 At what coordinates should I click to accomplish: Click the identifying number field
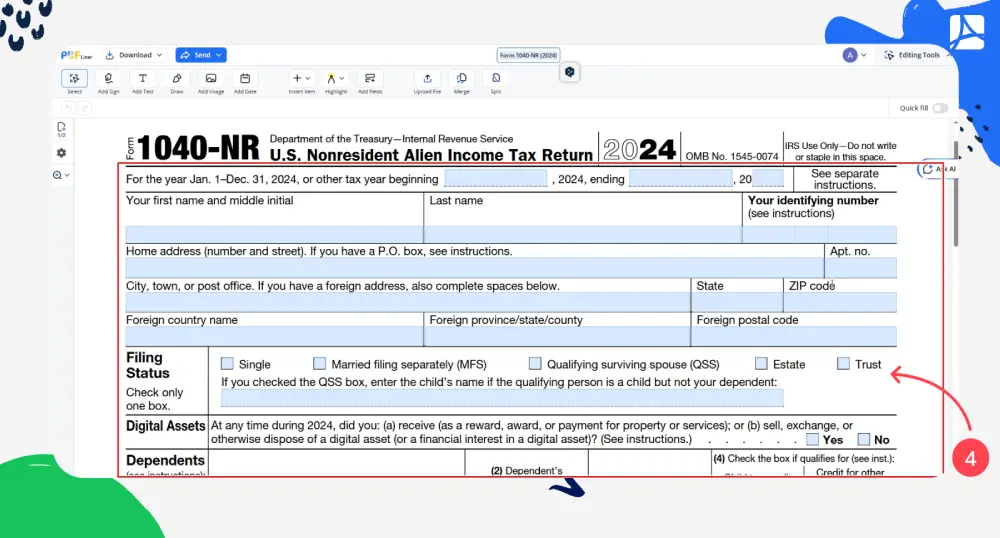[x=820, y=234]
